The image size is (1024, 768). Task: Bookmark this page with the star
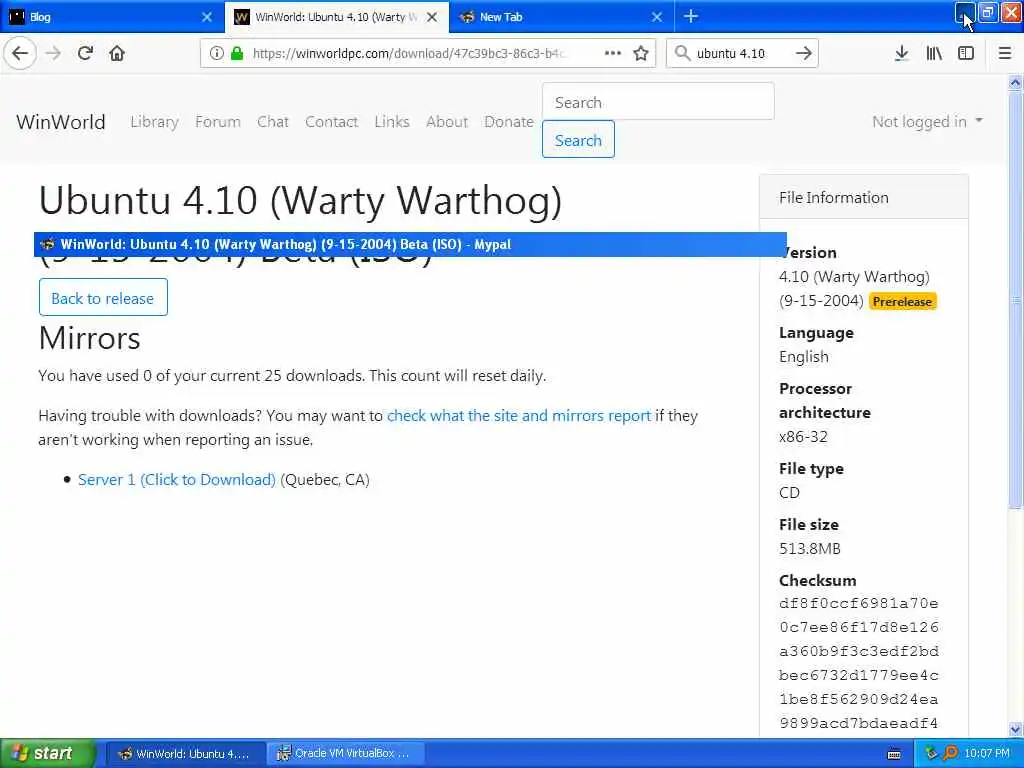[x=641, y=53]
